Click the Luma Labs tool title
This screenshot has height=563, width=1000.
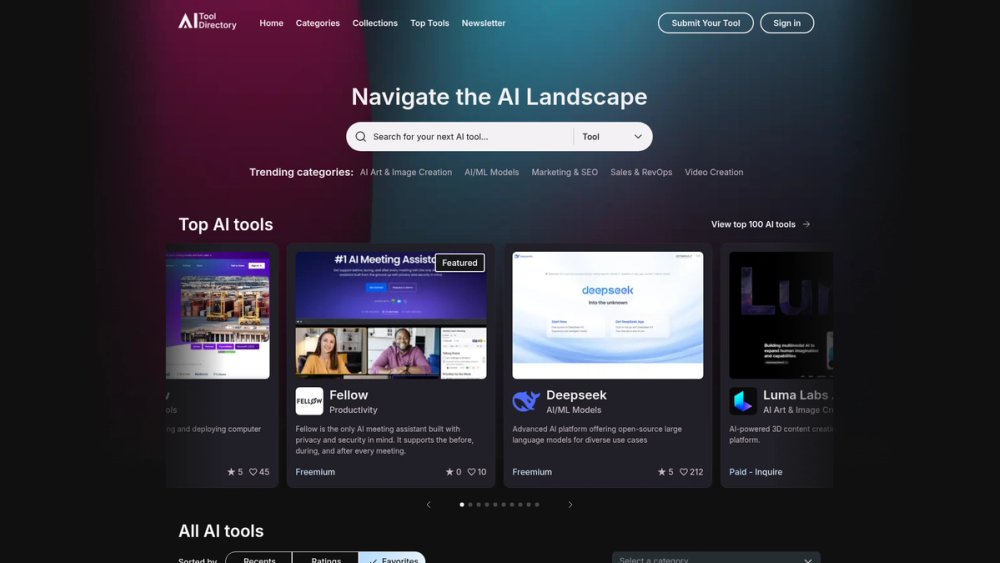(797, 395)
